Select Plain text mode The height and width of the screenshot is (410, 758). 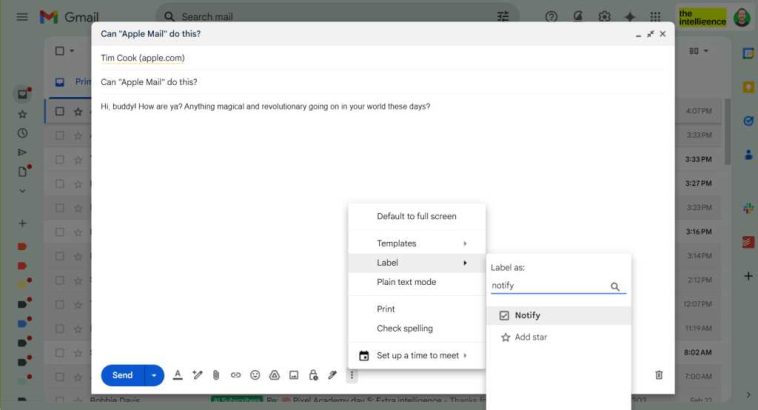click(x=417, y=282)
